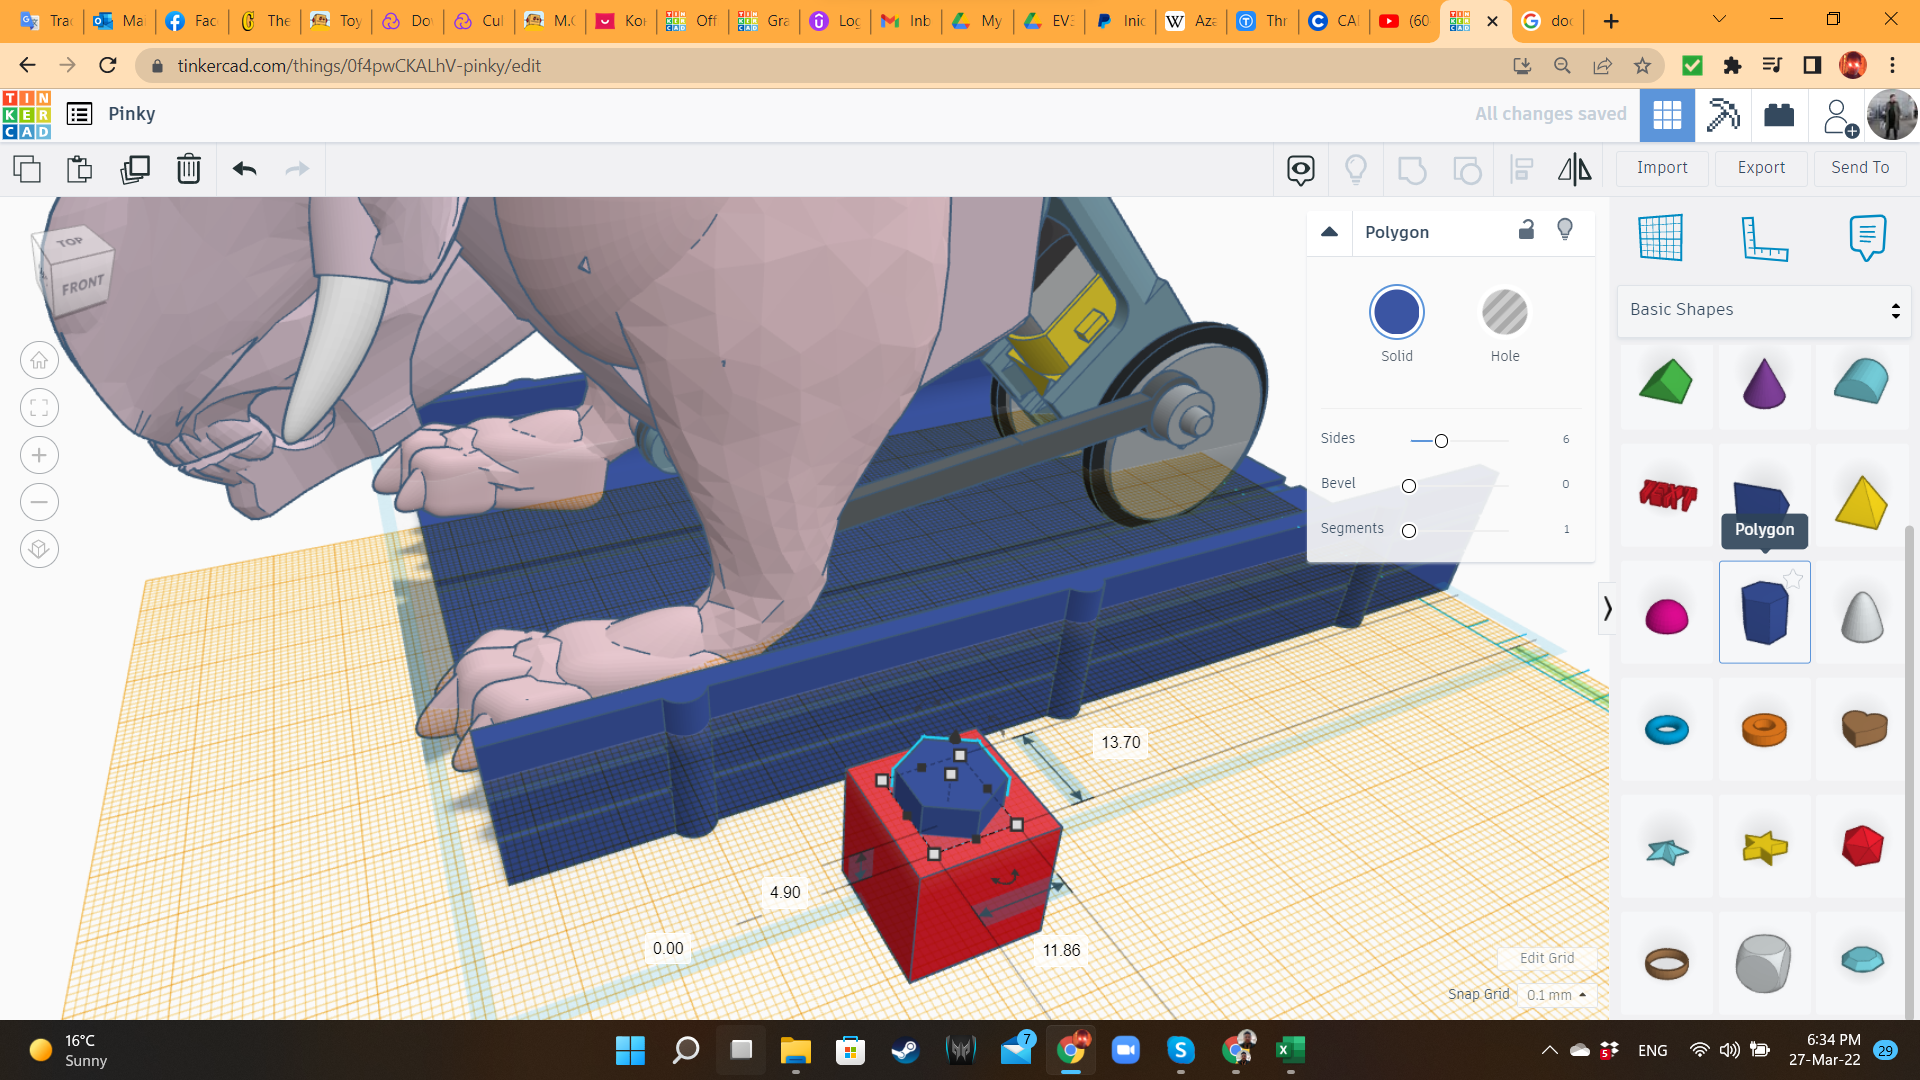Zoom out with minus button
This screenshot has width=1920, height=1080.
40,502
